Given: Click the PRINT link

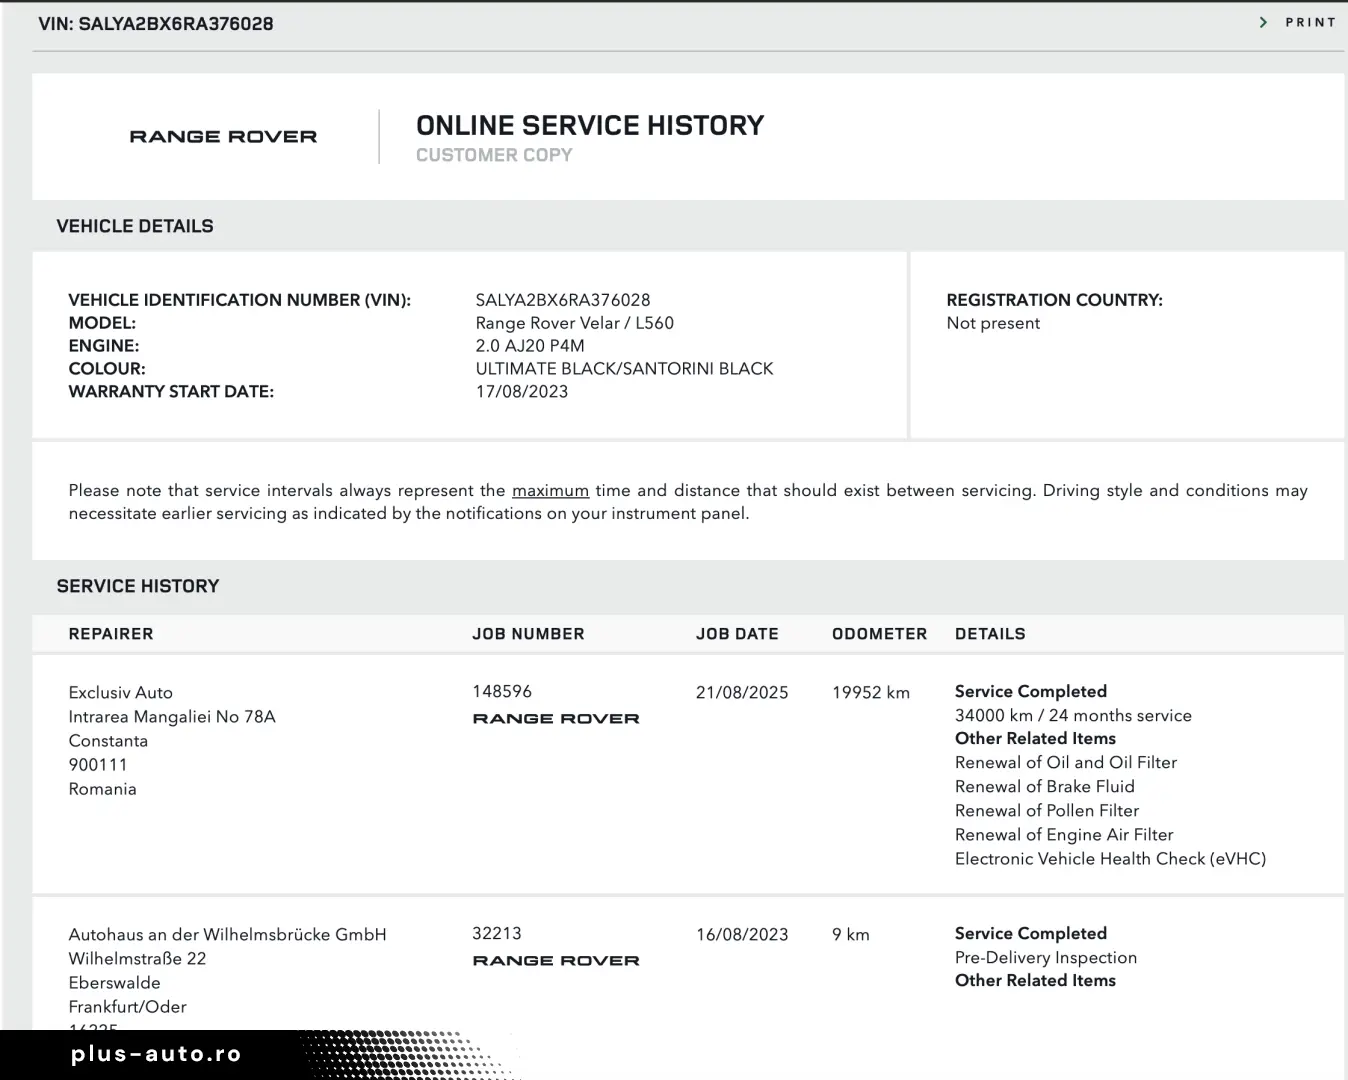Looking at the screenshot, I should (1310, 22).
